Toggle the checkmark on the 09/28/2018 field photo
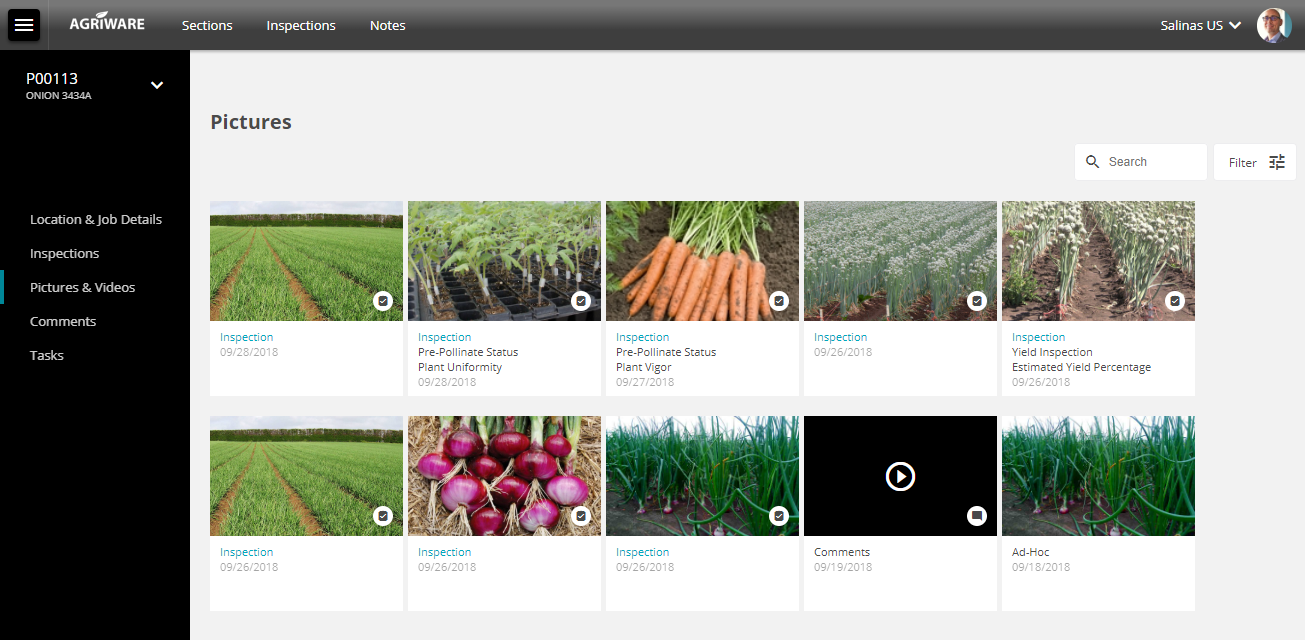The image size is (1305, 640). click(383, 300)
